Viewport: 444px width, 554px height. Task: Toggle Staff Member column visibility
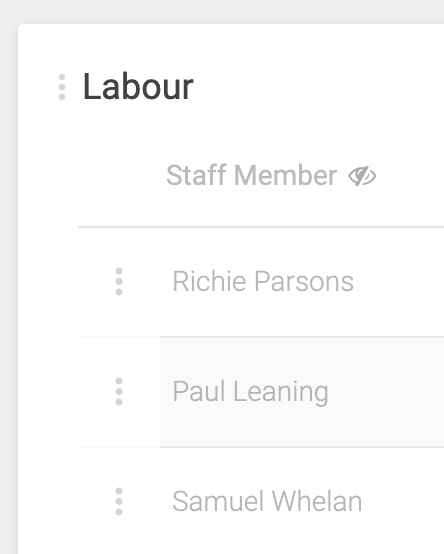point(362,176)
